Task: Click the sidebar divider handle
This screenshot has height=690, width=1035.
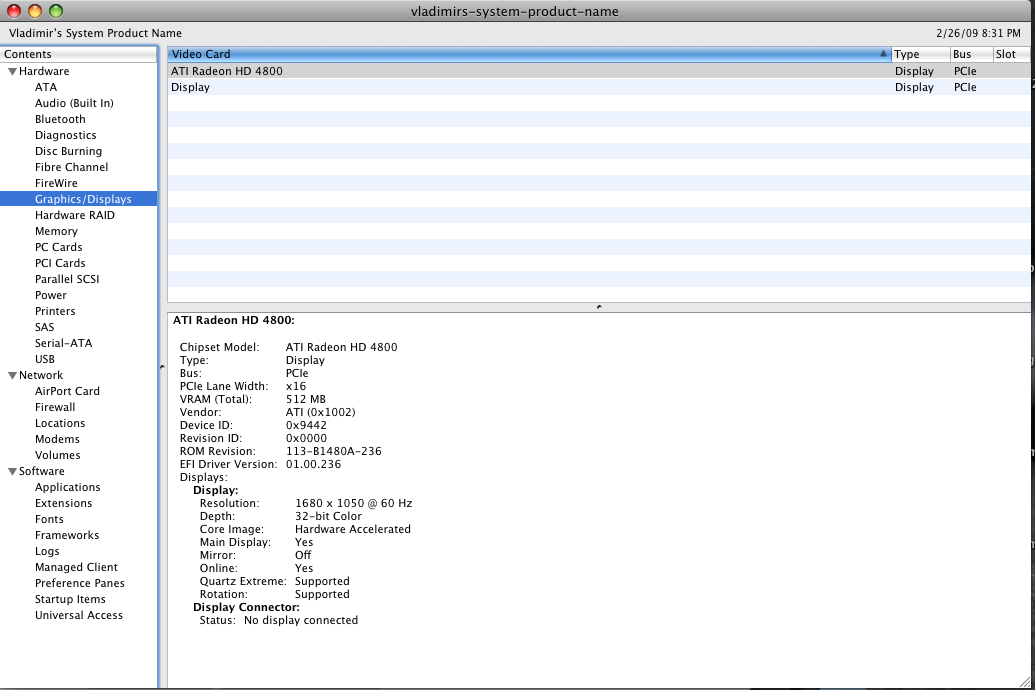Action: click(162, 366)
